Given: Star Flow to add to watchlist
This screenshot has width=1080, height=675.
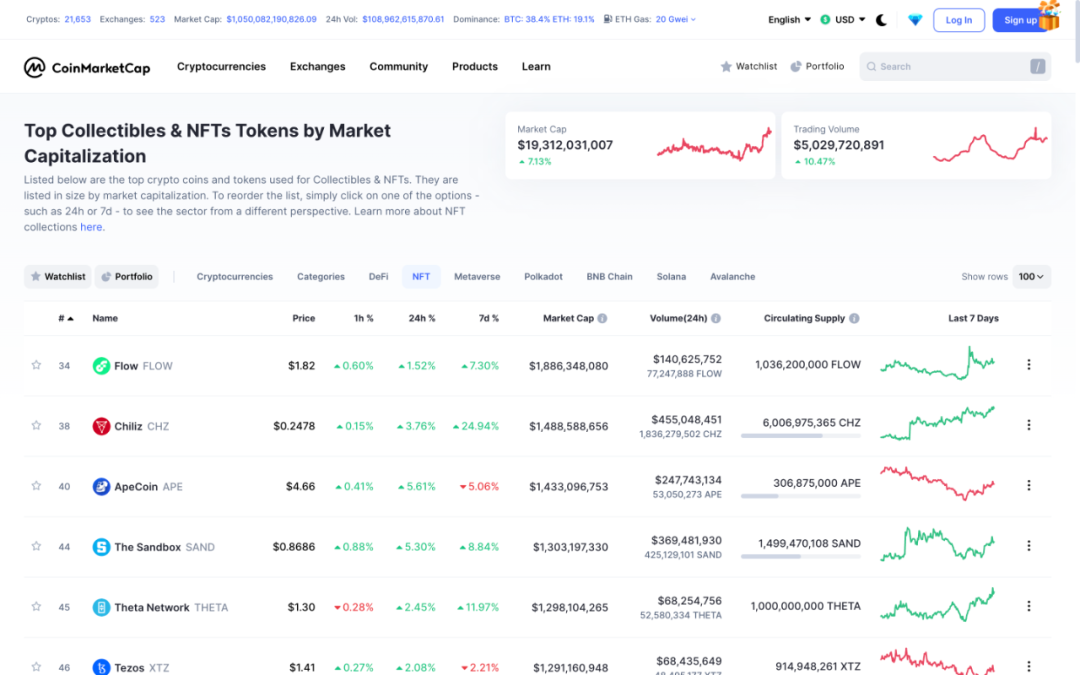Looking at the screenshot, I should click(x=37, y=365).
